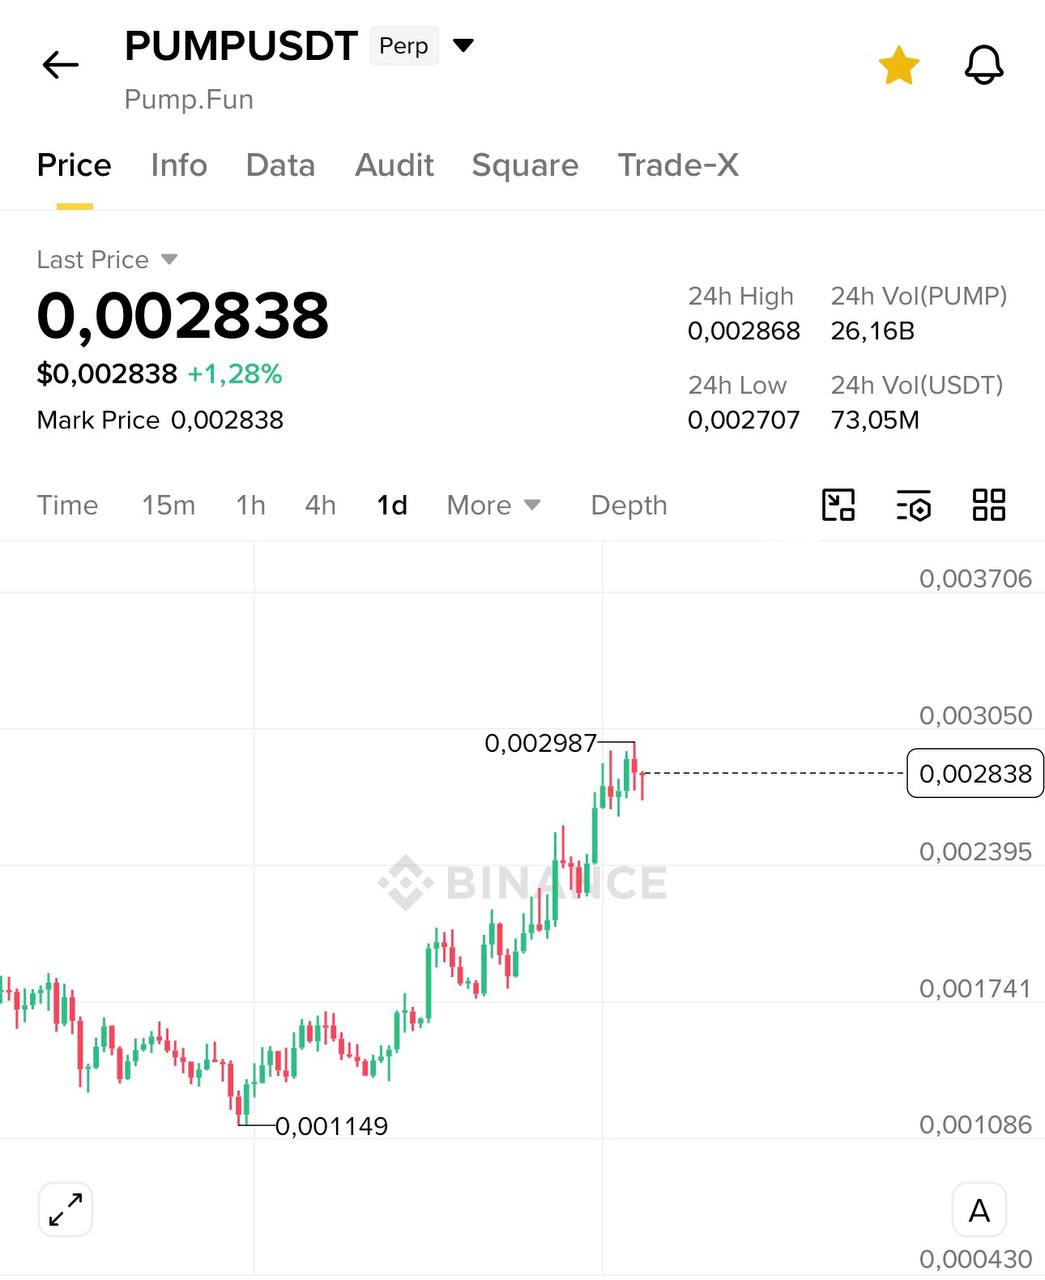Switch to the Info tab
Screen dimensions: 1045x1280
pos(179,165)
